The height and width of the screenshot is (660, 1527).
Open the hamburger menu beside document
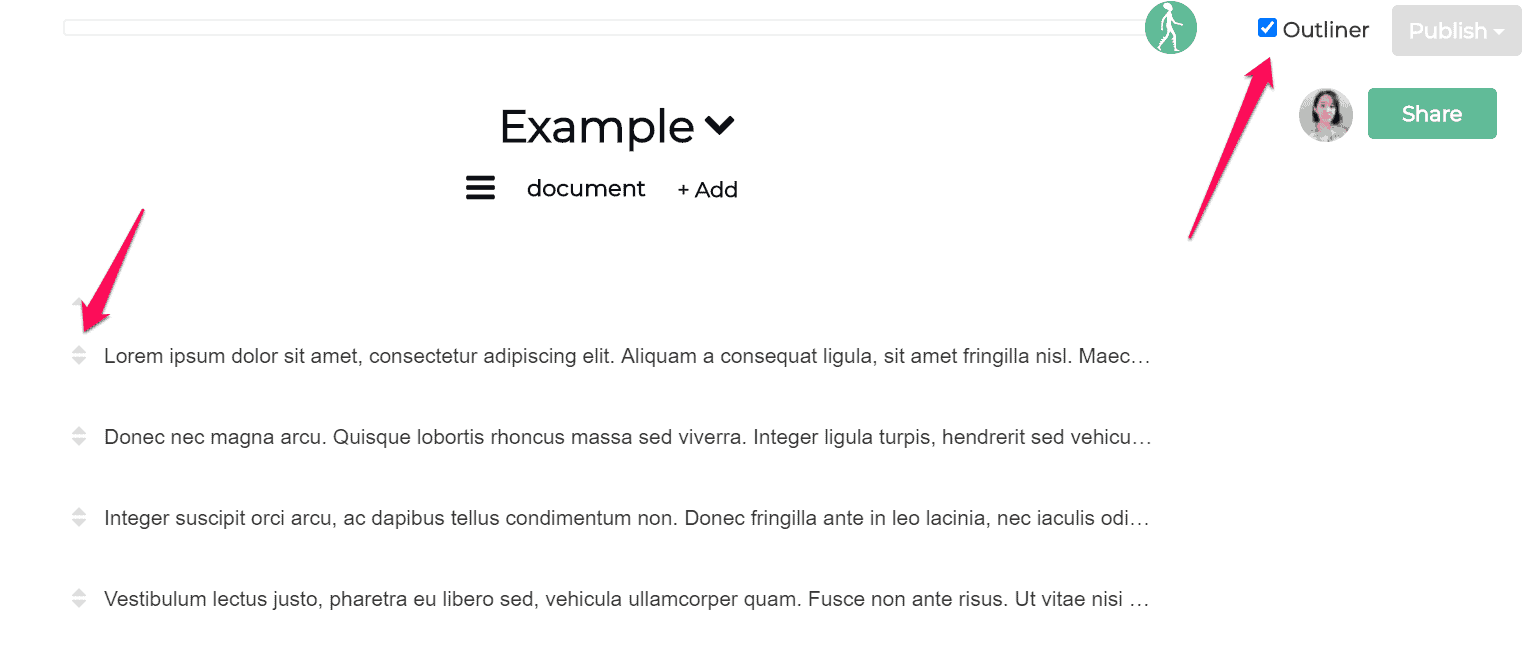pos(480,188)
